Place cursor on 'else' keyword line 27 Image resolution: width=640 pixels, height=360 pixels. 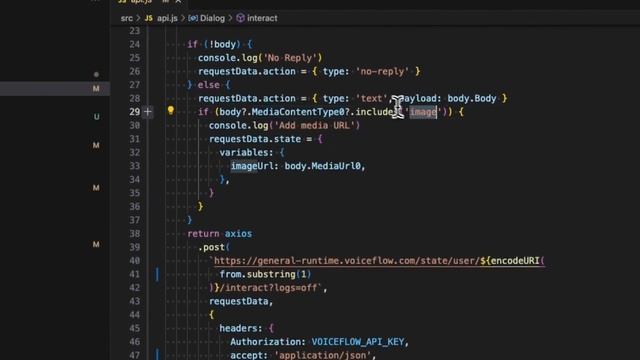tap(208, 85)
